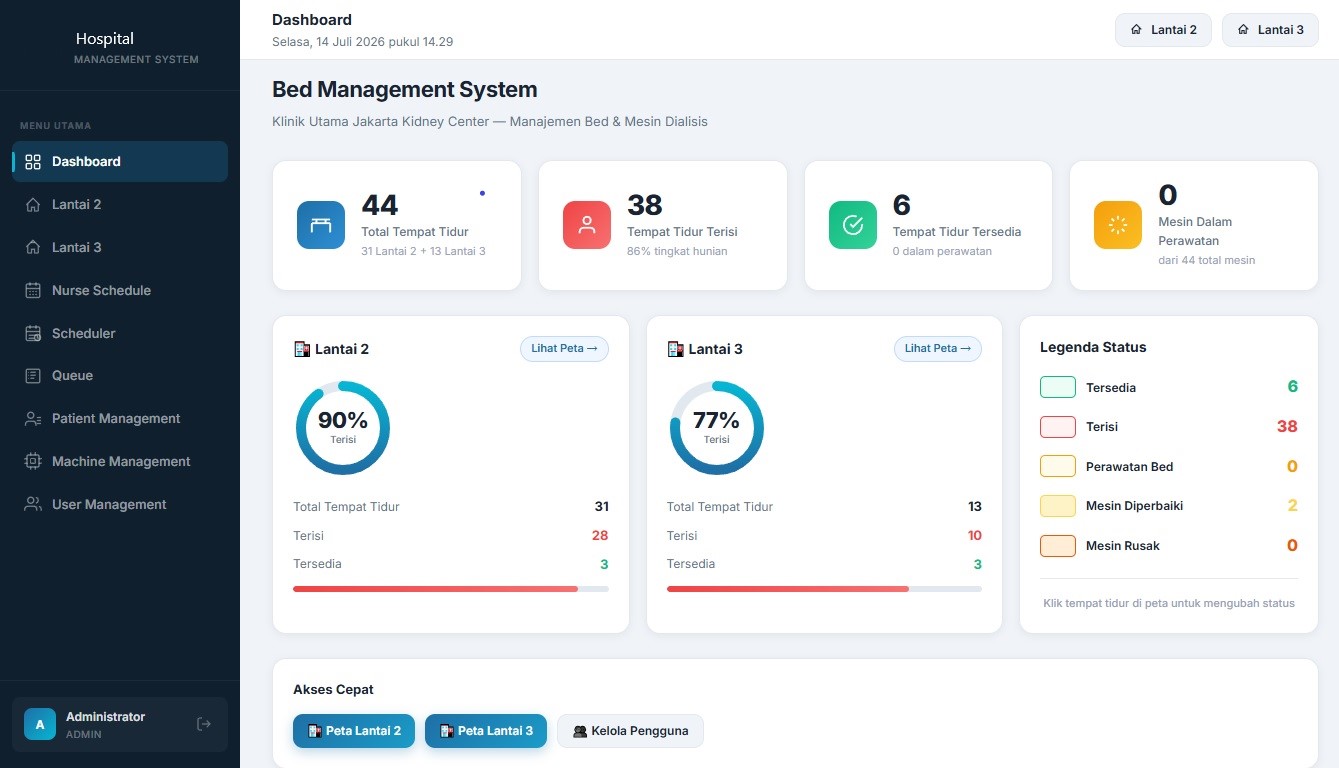The width and height of the screenshot is (1339, 768).
Task: Click the Administrator avatar letter A
Action: 40,724
